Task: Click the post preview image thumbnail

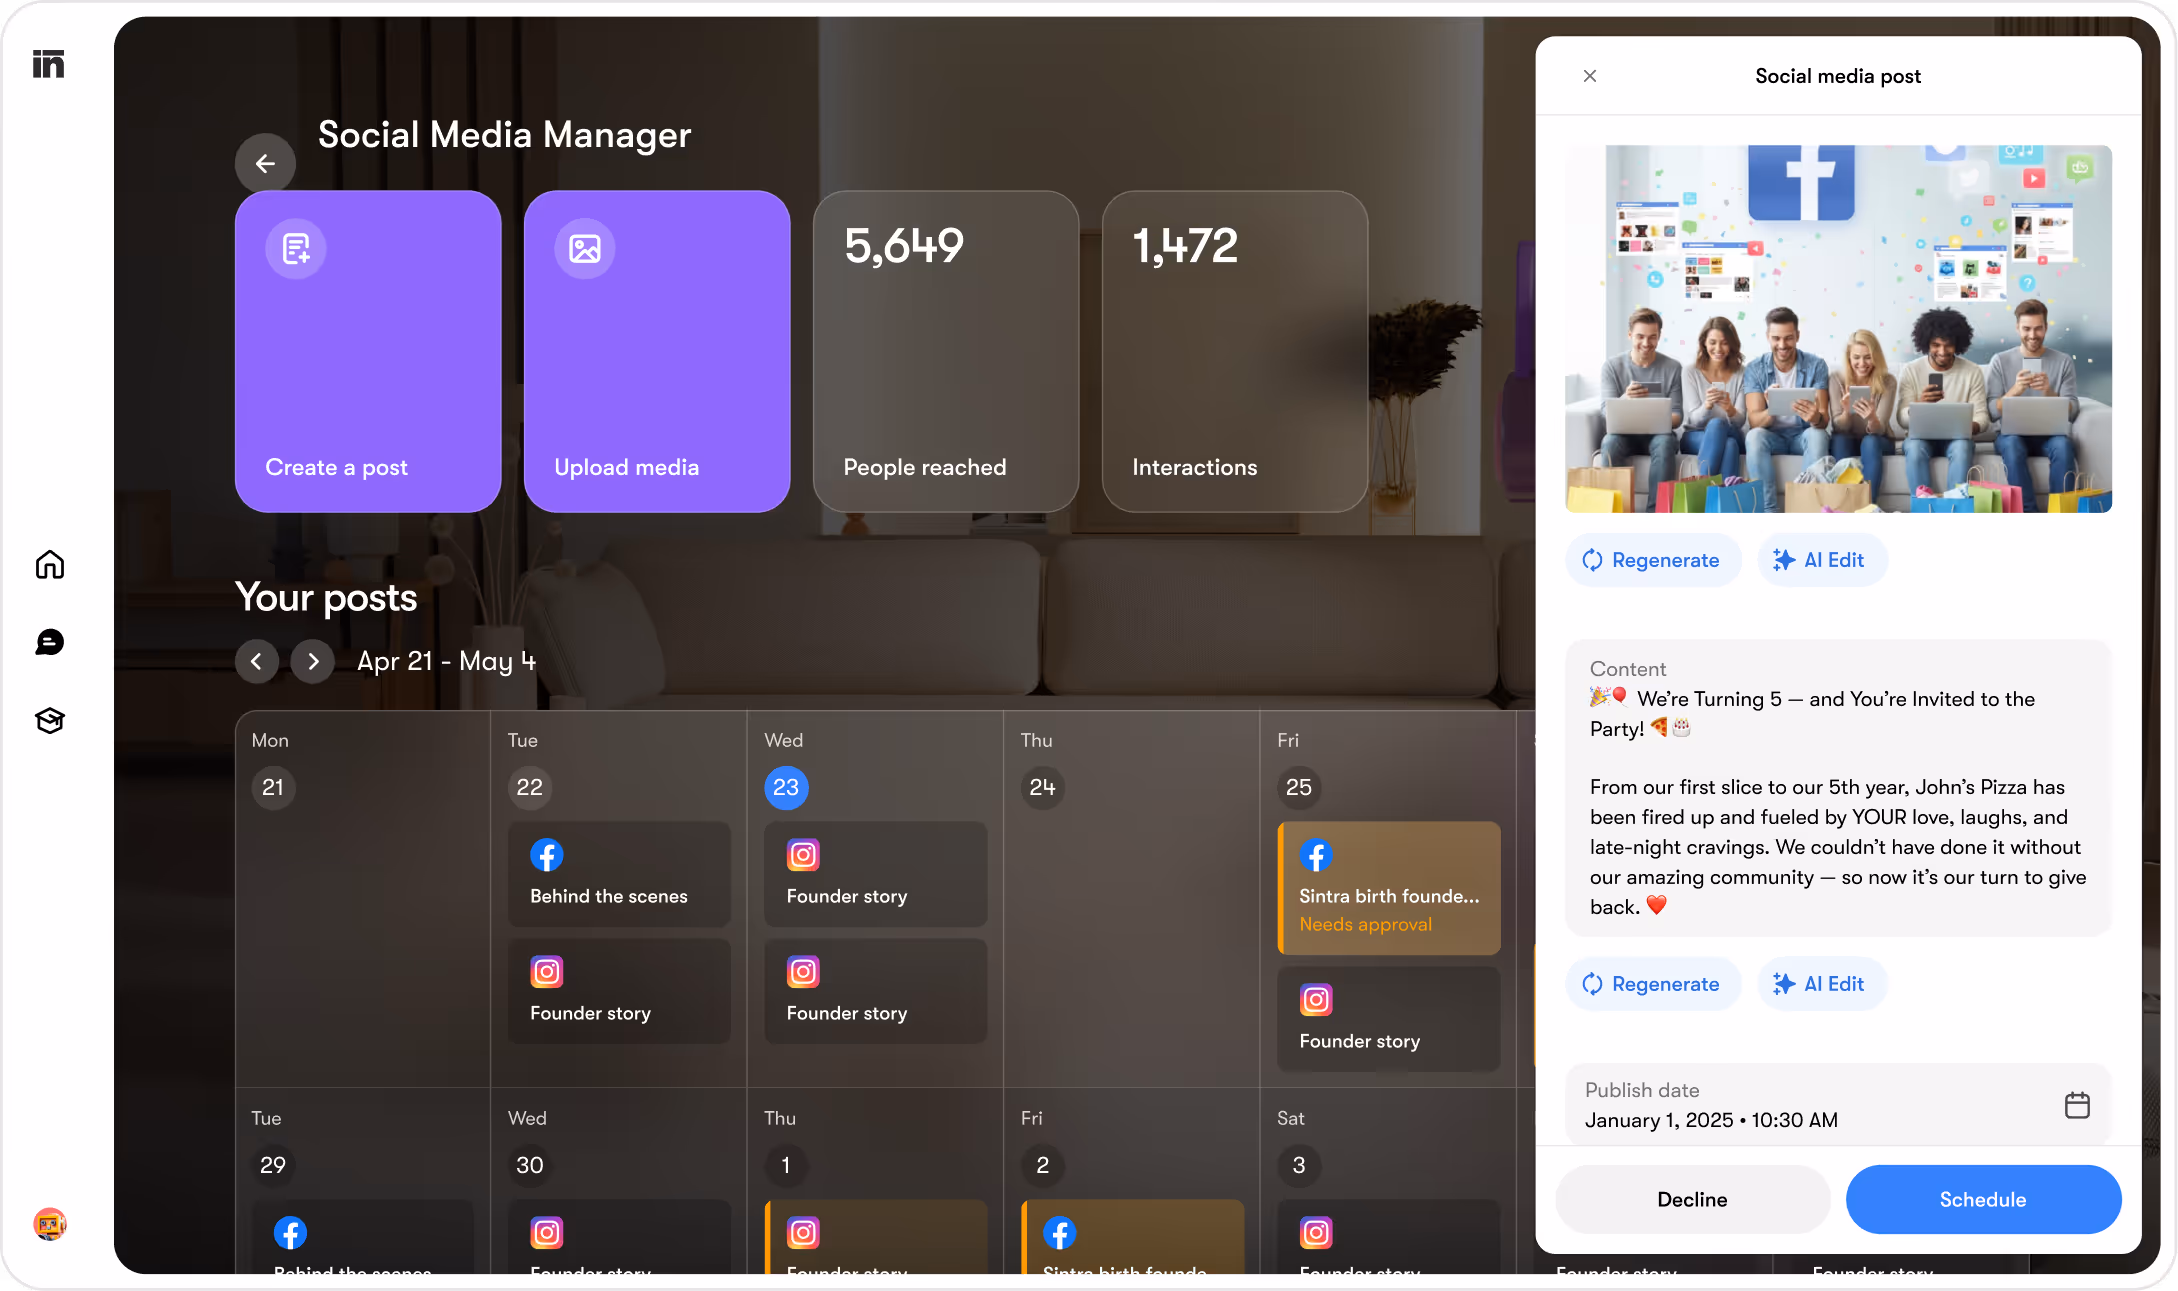Action: click(1838, 328)
